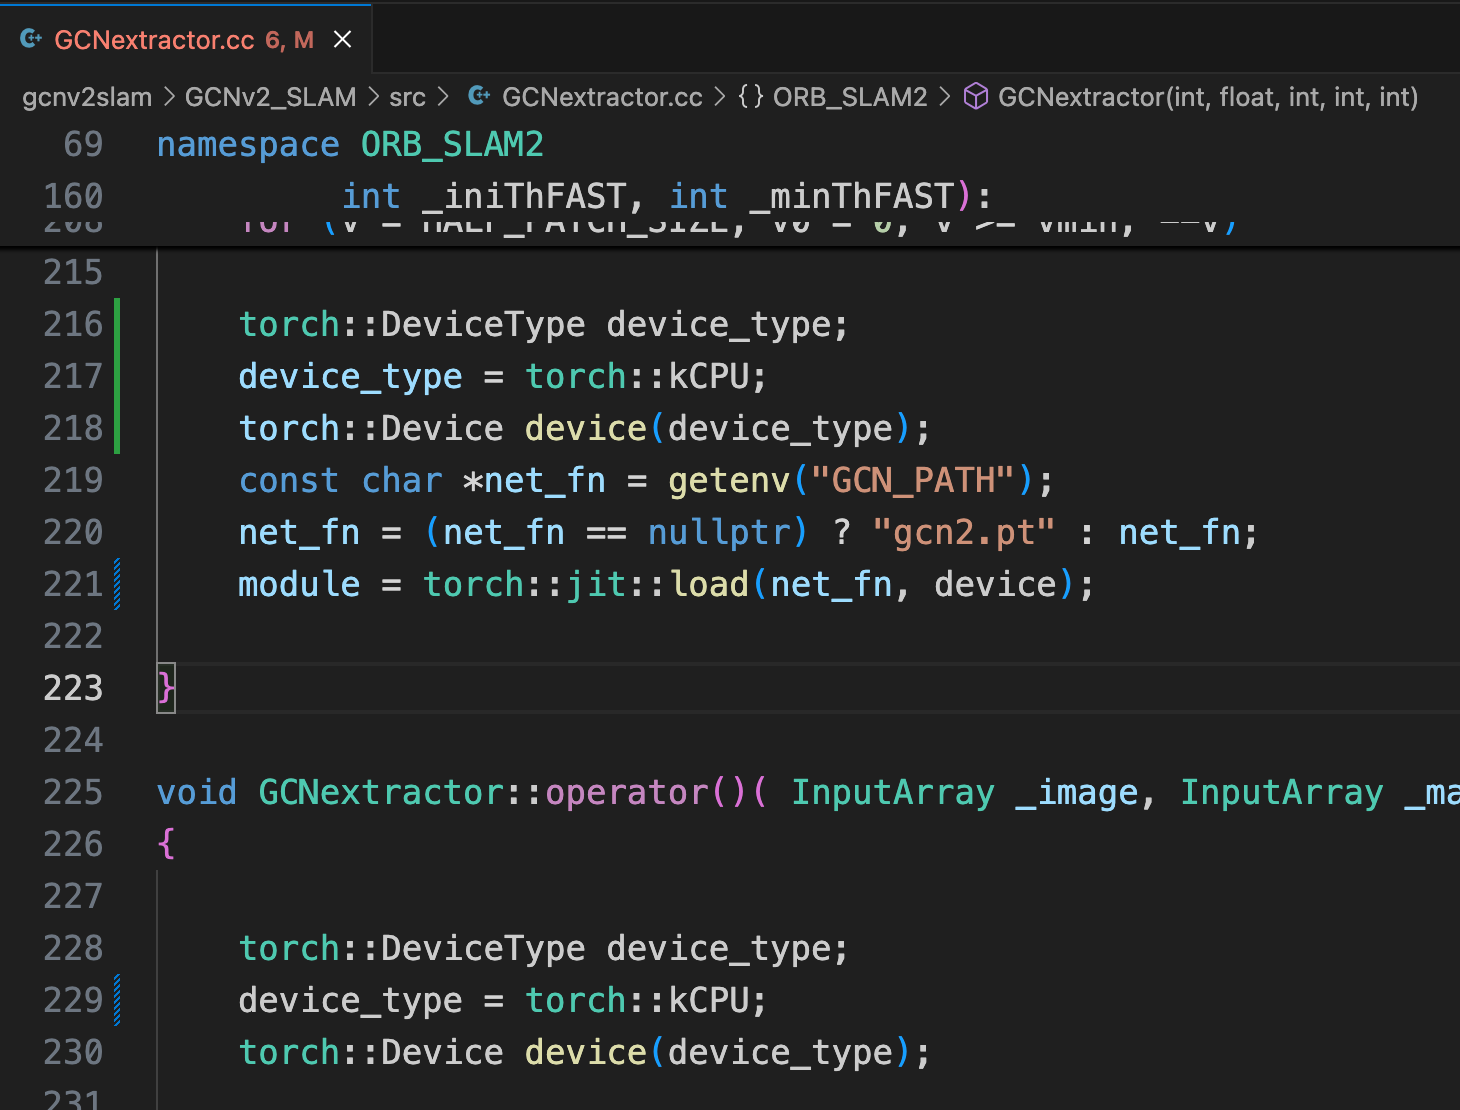Click the C++ file icon in tab
The height and width of the screenshot is (1110, 1460).
(31, 39)
